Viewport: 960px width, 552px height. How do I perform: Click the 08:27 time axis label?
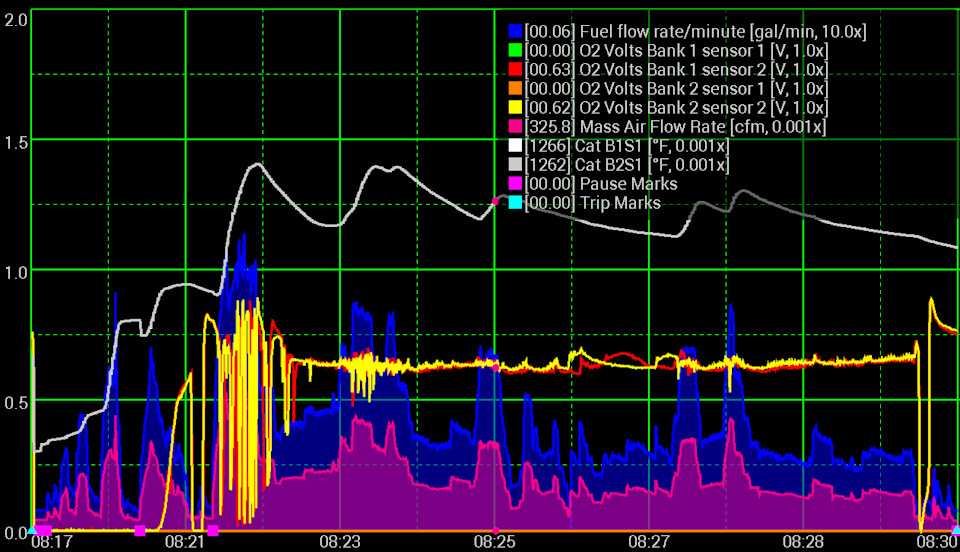tap(648, 542)
